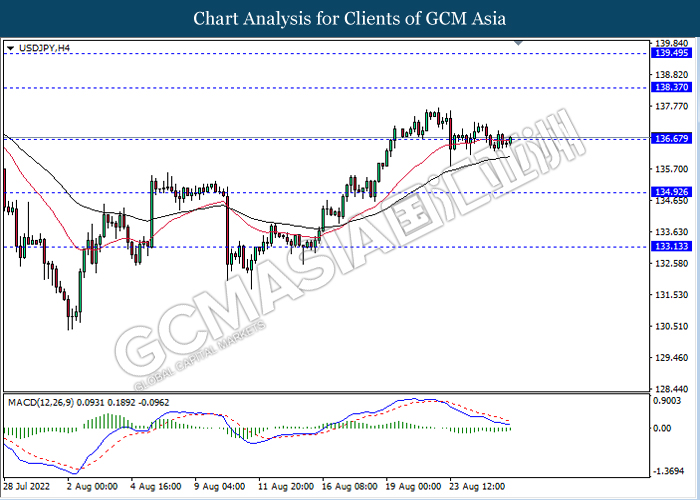Click the 131.530 price axis value

(x=671, y=295)
